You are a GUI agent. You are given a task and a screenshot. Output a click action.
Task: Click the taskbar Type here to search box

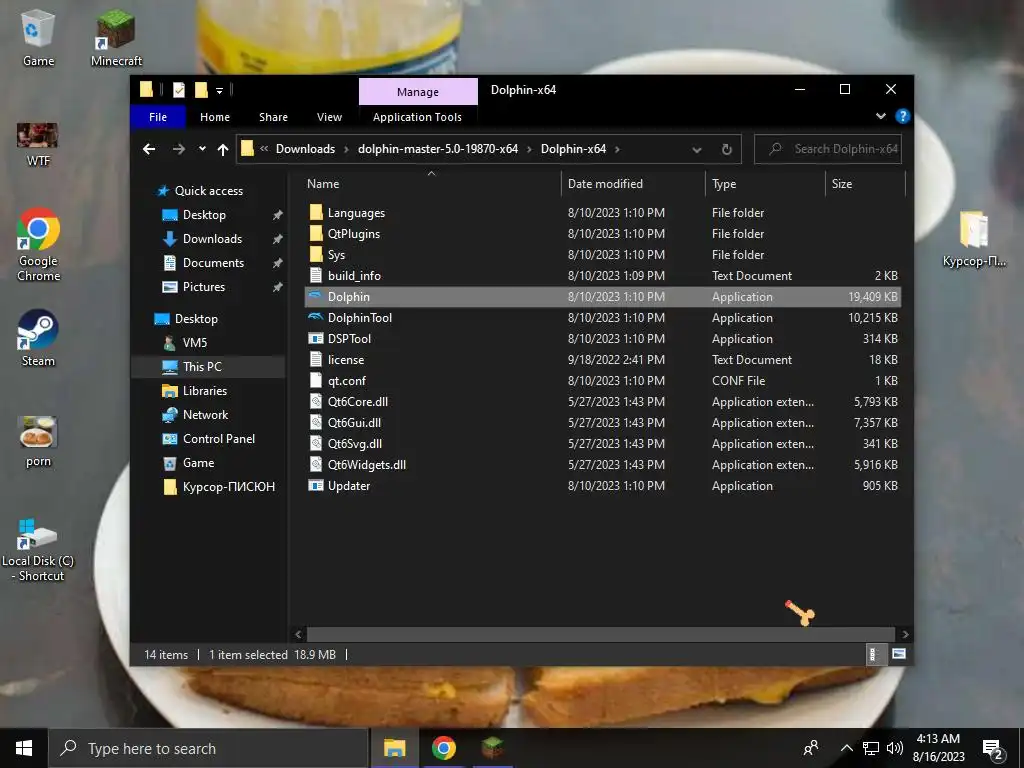tap(209, 748)
